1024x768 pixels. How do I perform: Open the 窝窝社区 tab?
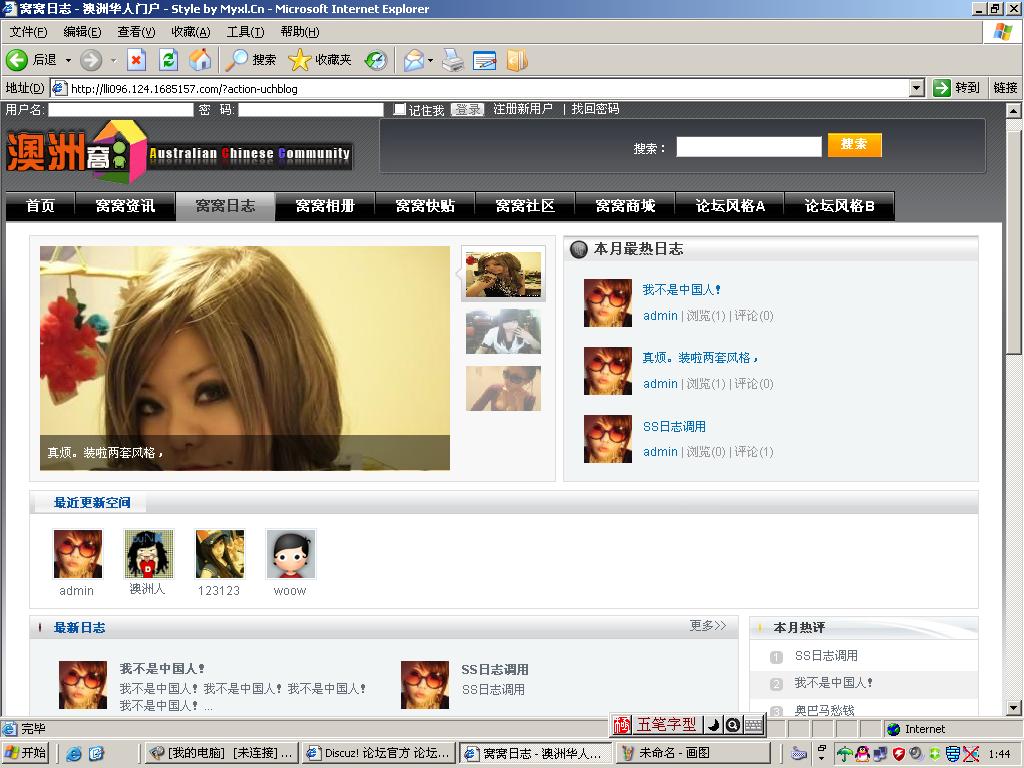[x=525, y=206]
